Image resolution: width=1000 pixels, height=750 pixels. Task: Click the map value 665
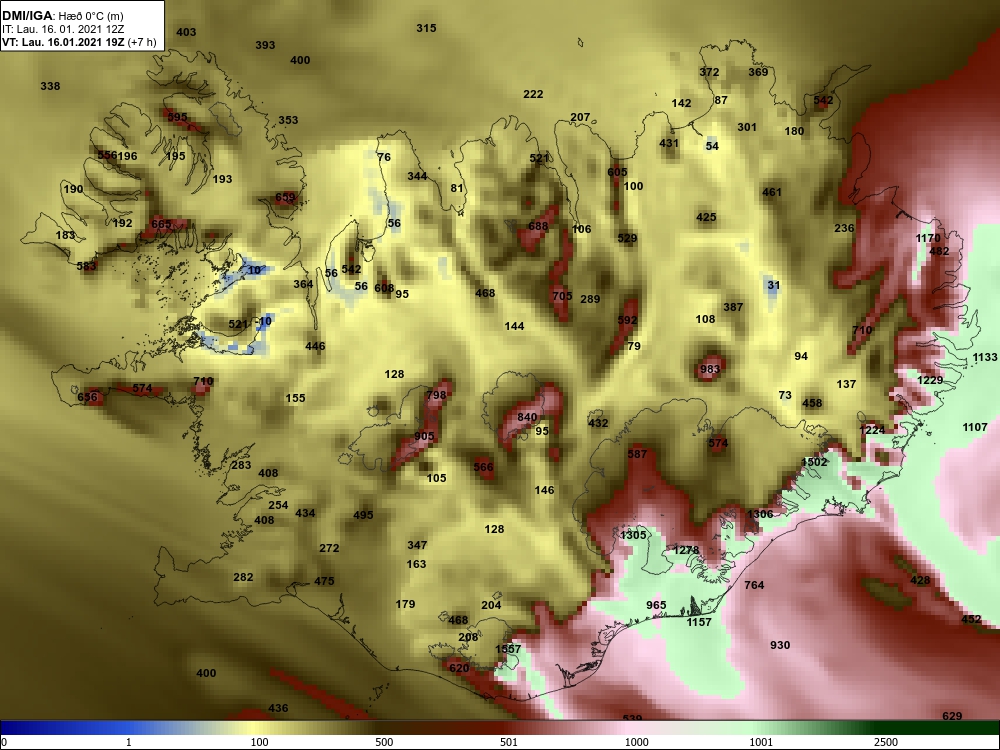(x=161, y=224)
